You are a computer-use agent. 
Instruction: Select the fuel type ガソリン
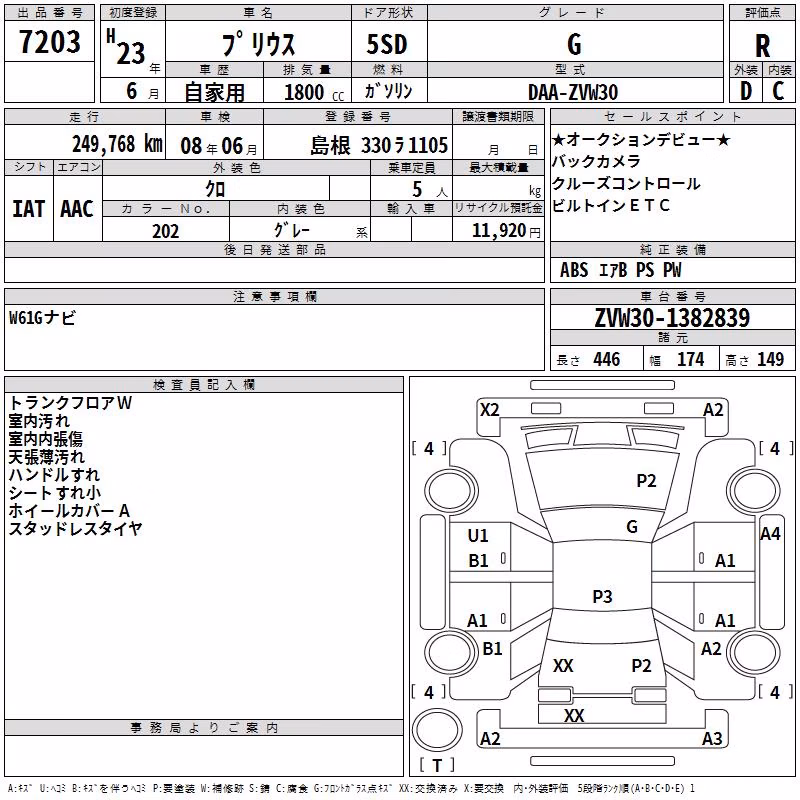tap(388, 91)
